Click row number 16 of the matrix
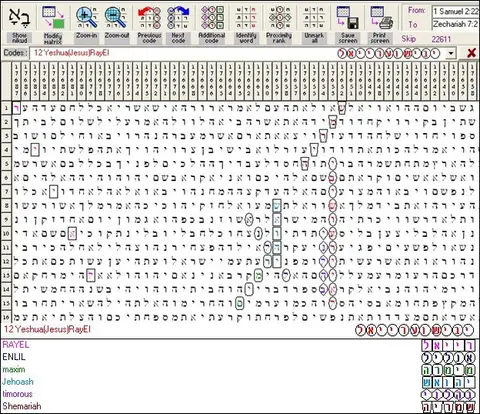This screenshot has height=414, width=480. click(x=6, y=317)
